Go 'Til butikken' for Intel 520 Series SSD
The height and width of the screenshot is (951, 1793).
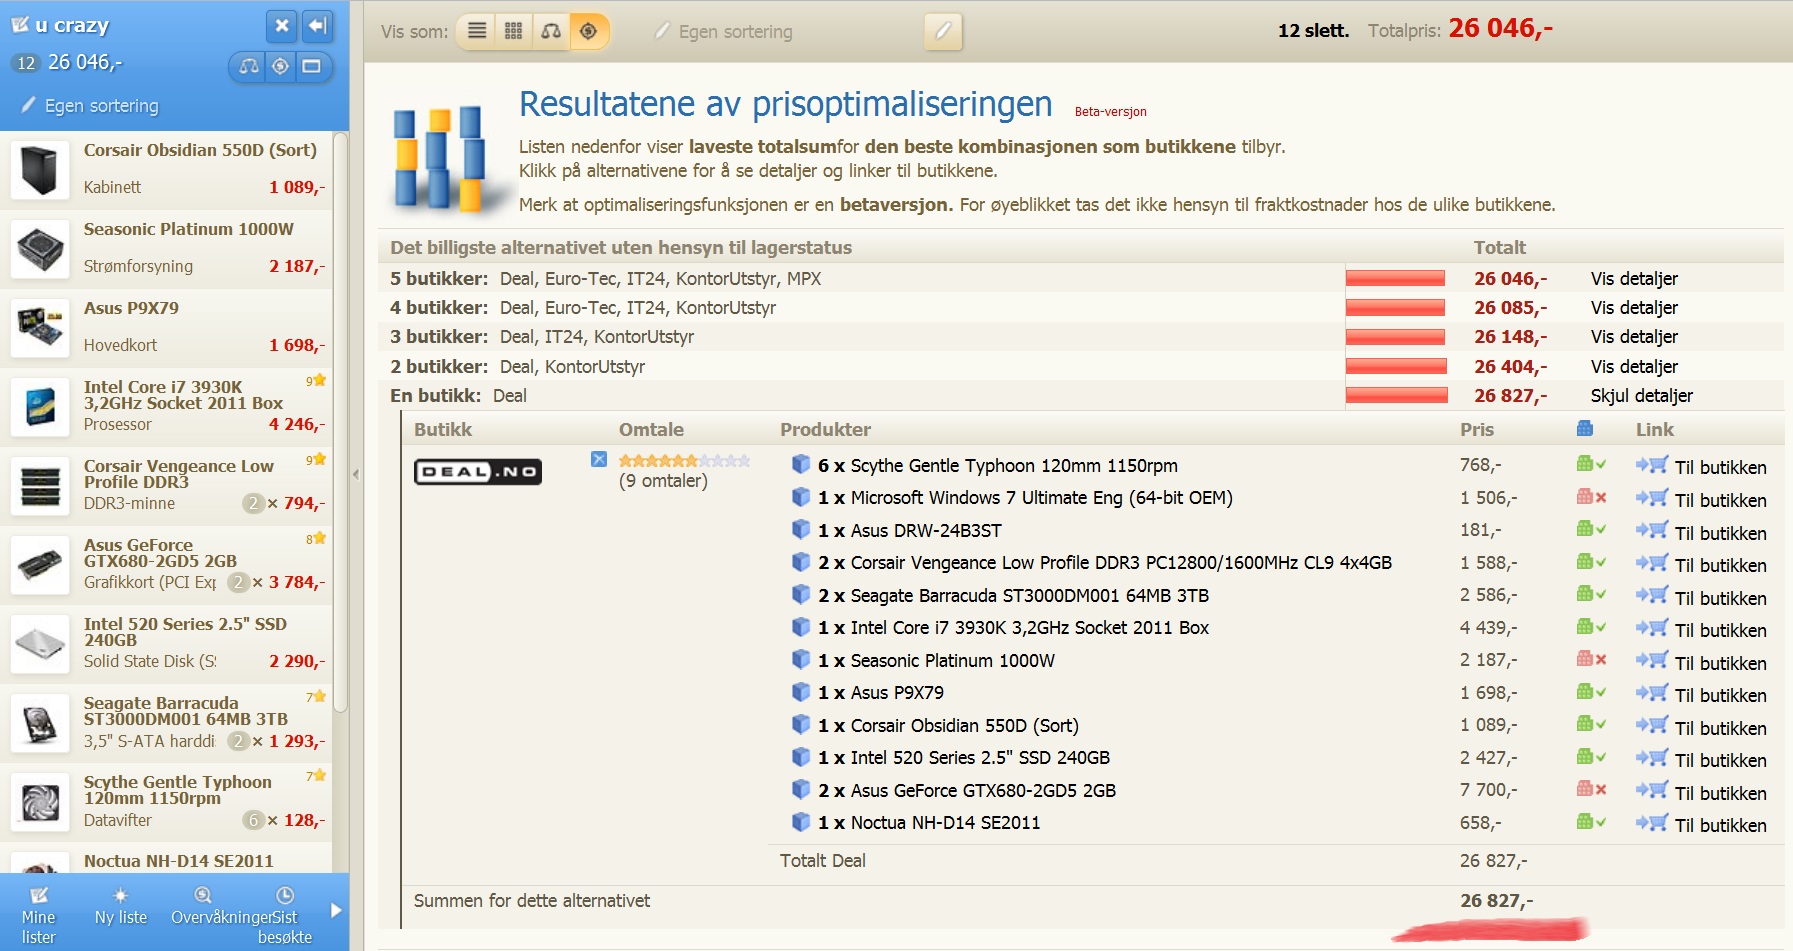(1720, 760)
